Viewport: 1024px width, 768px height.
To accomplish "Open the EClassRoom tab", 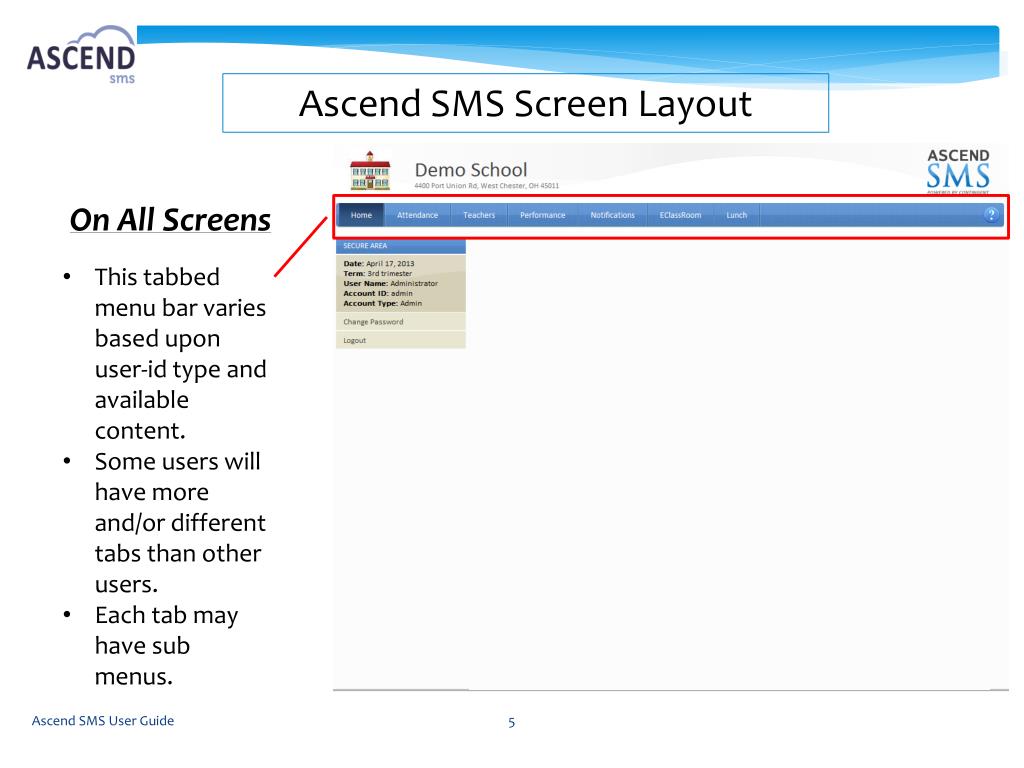I will tap(680, 215).
